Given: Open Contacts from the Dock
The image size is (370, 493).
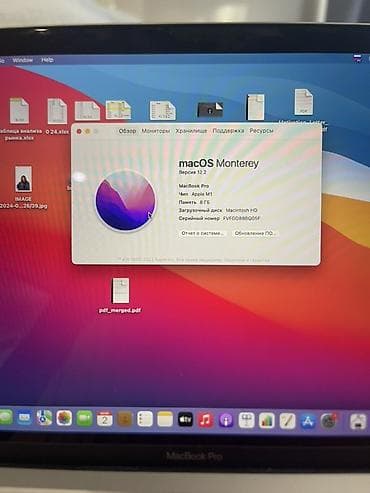Looking at the screenshot, I should pos(125,419).
